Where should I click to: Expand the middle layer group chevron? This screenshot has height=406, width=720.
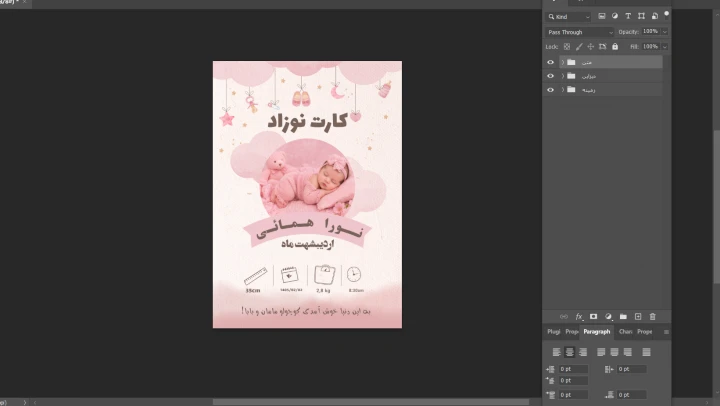coord(562,76)
